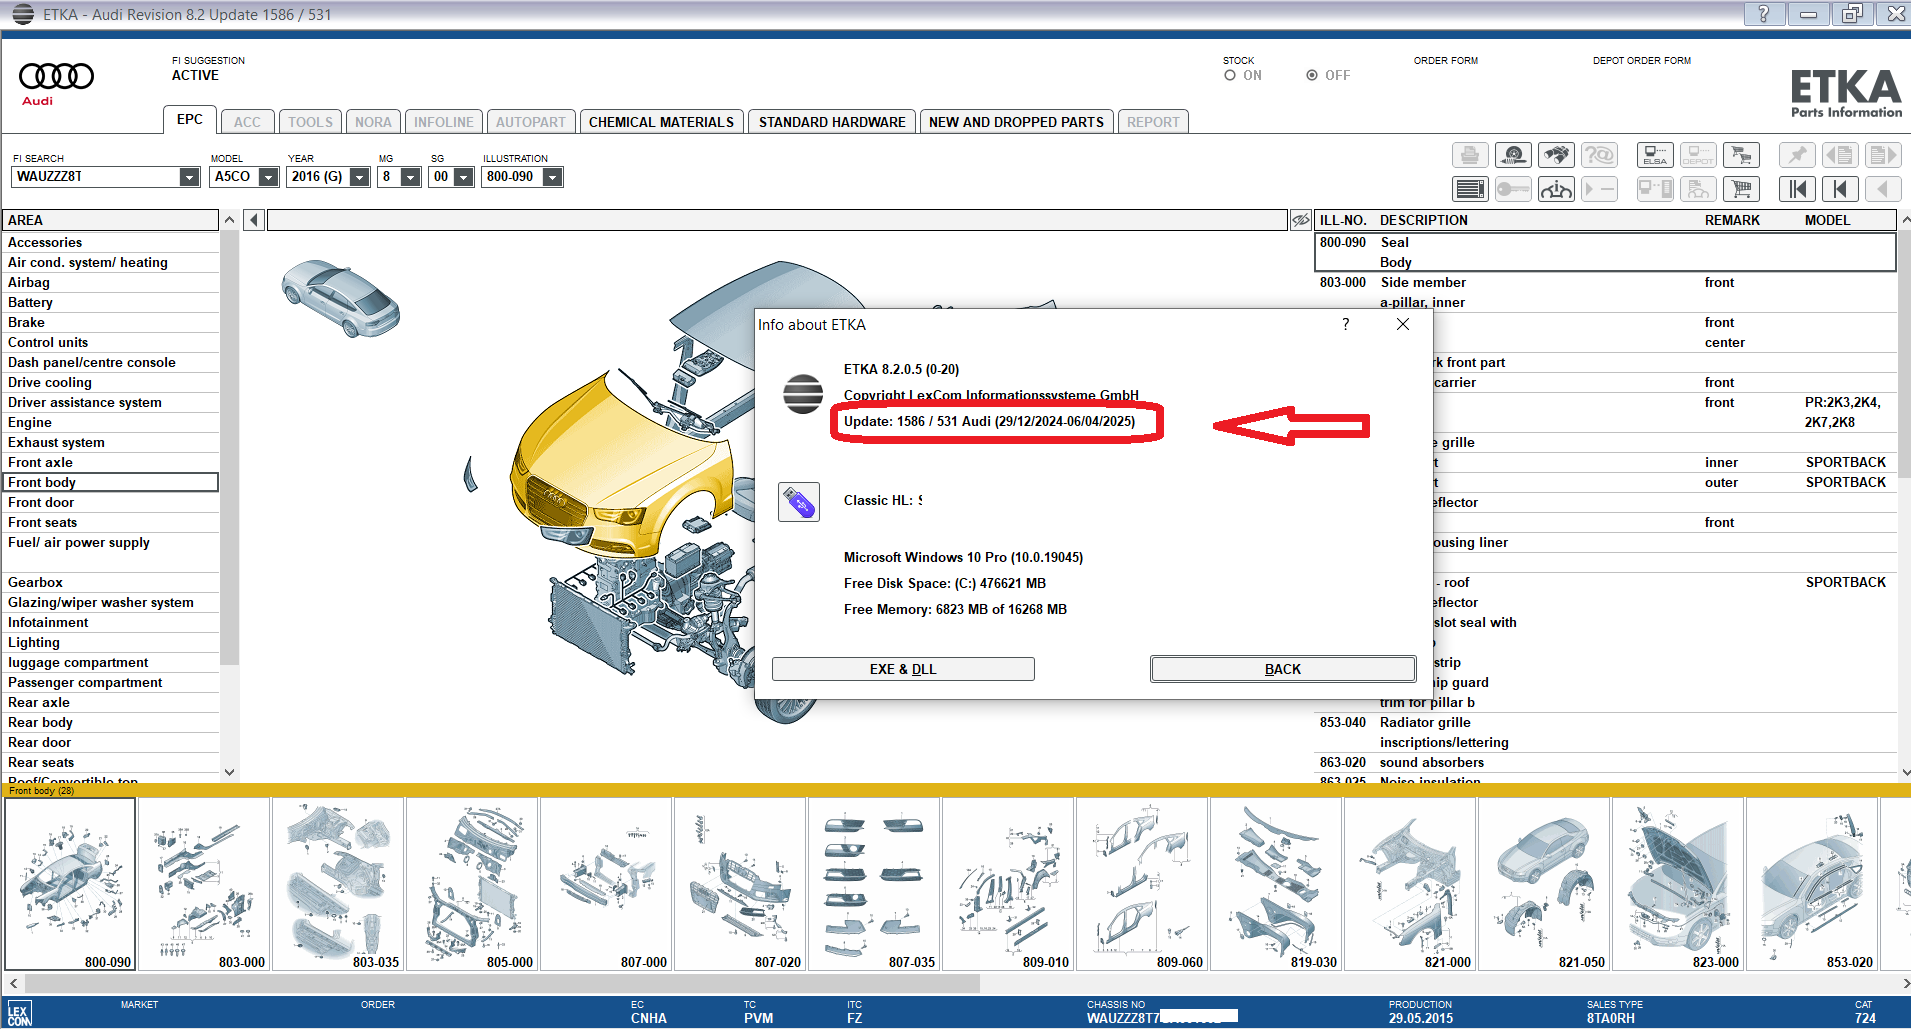Select Lighting in area list
The image size is (1911, 1029).
[x=111, y=642]
